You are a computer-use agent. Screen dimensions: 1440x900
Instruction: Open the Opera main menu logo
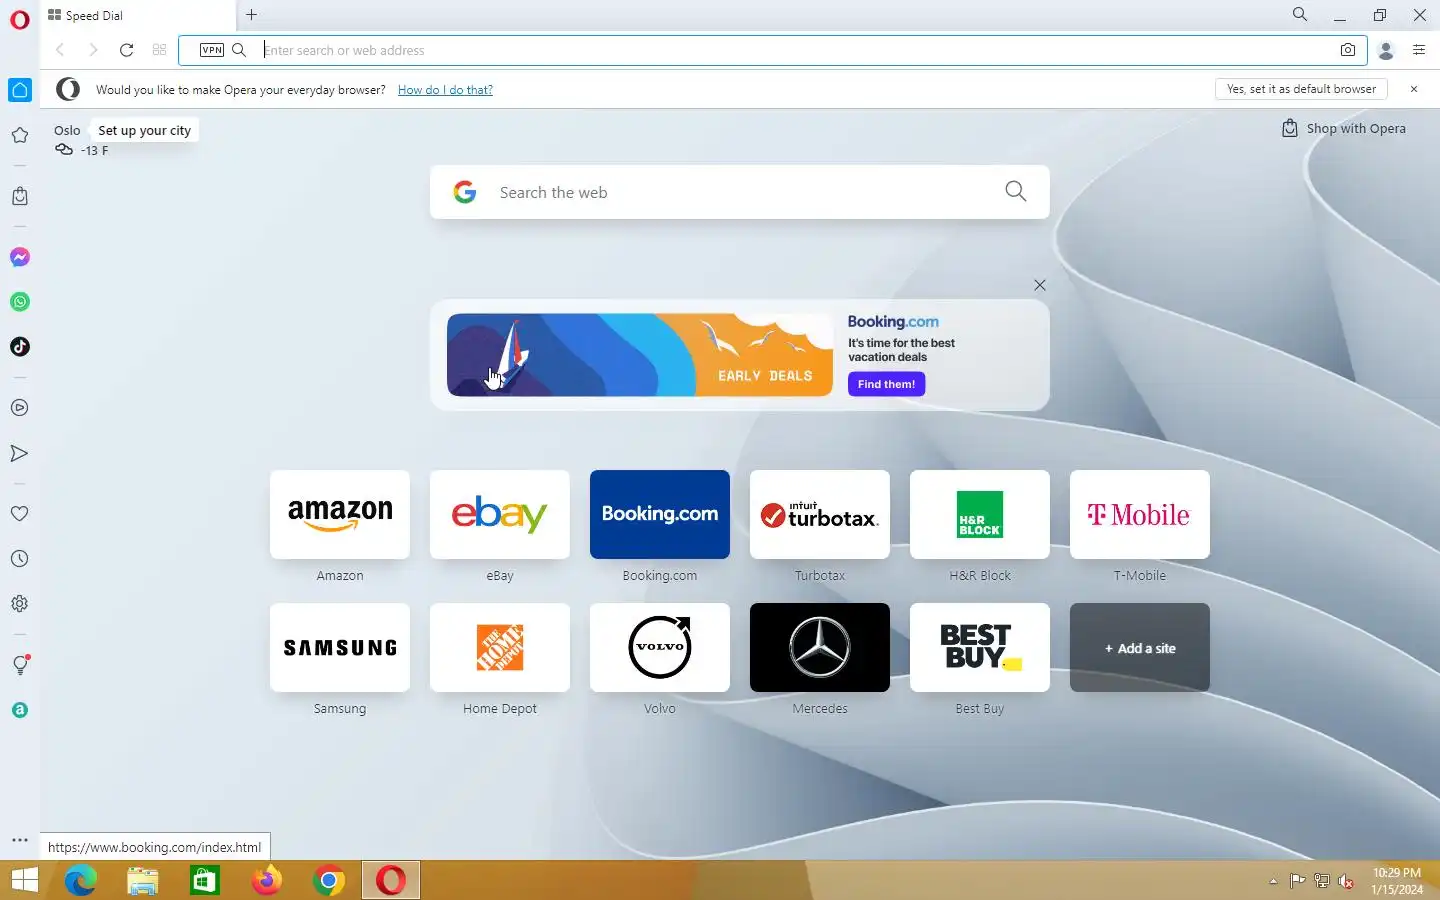[x=20, y=20]
